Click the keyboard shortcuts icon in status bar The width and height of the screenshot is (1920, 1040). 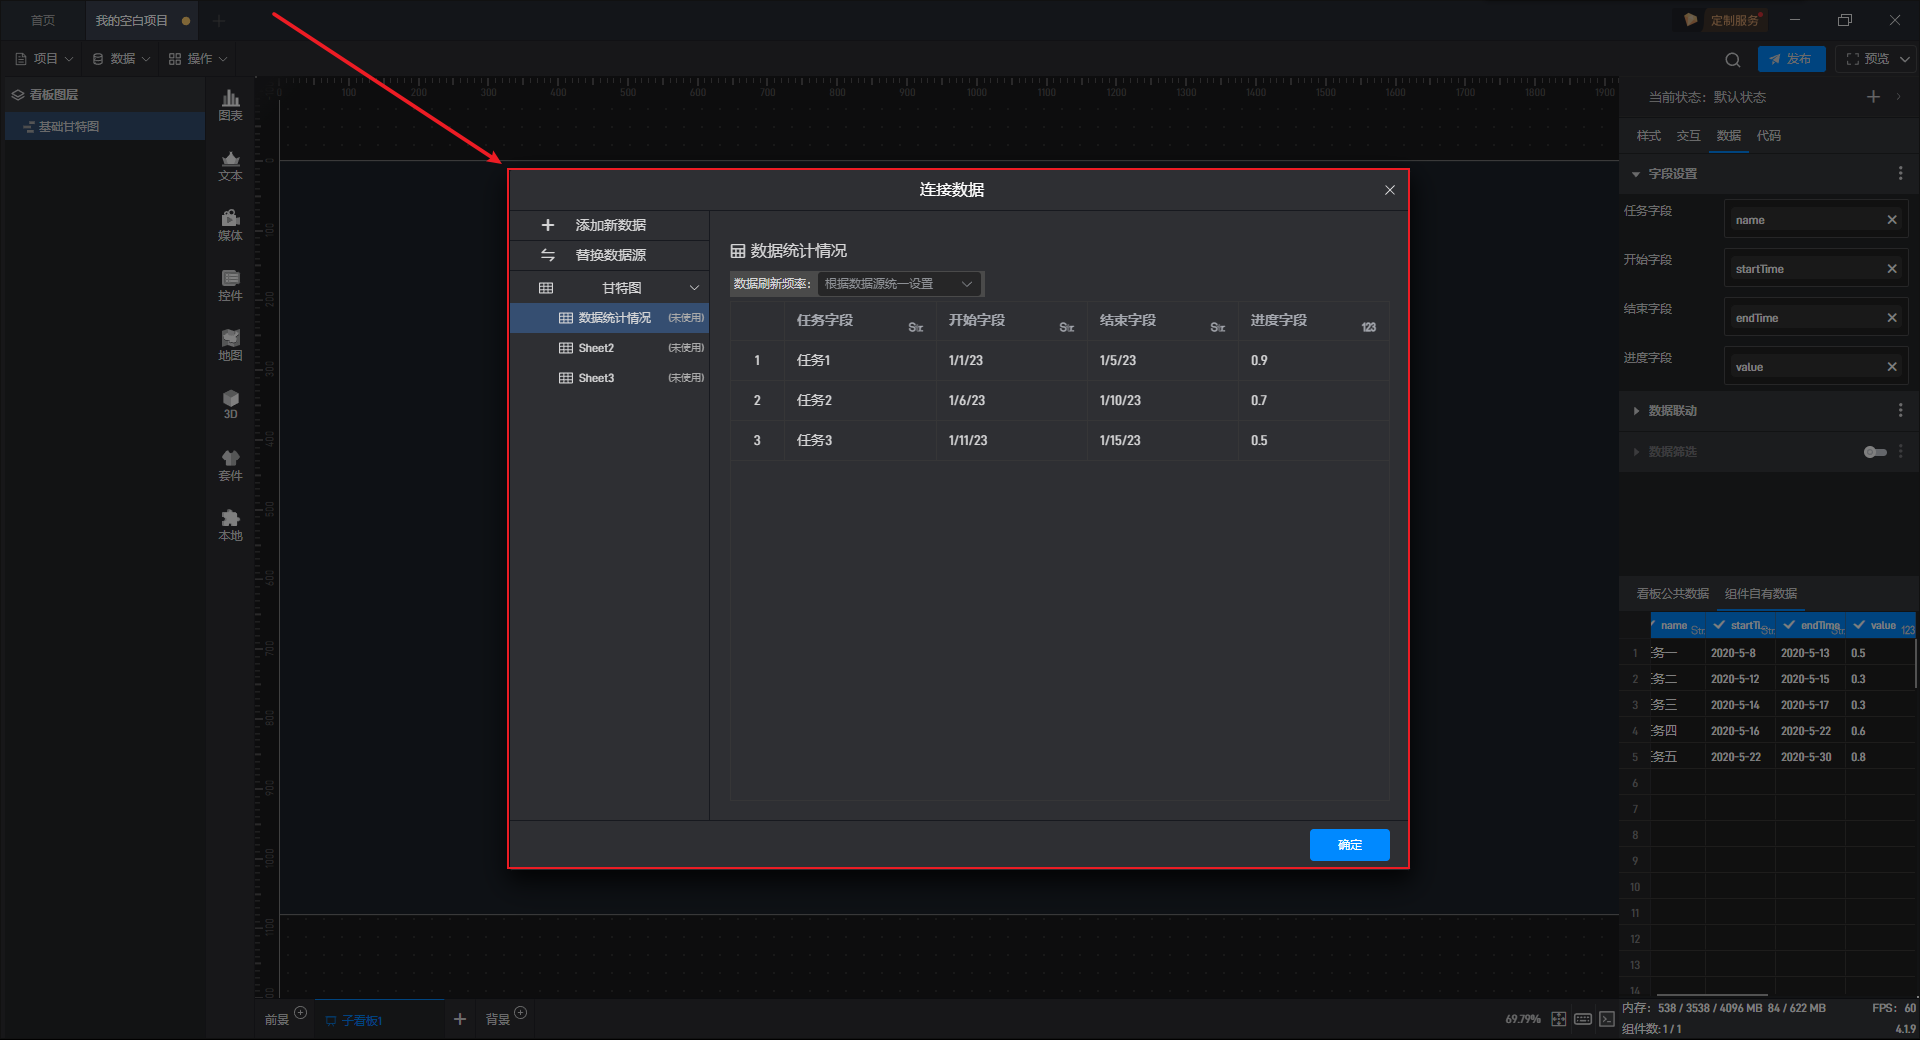pyautogui.click(x=1582, y=1019)
